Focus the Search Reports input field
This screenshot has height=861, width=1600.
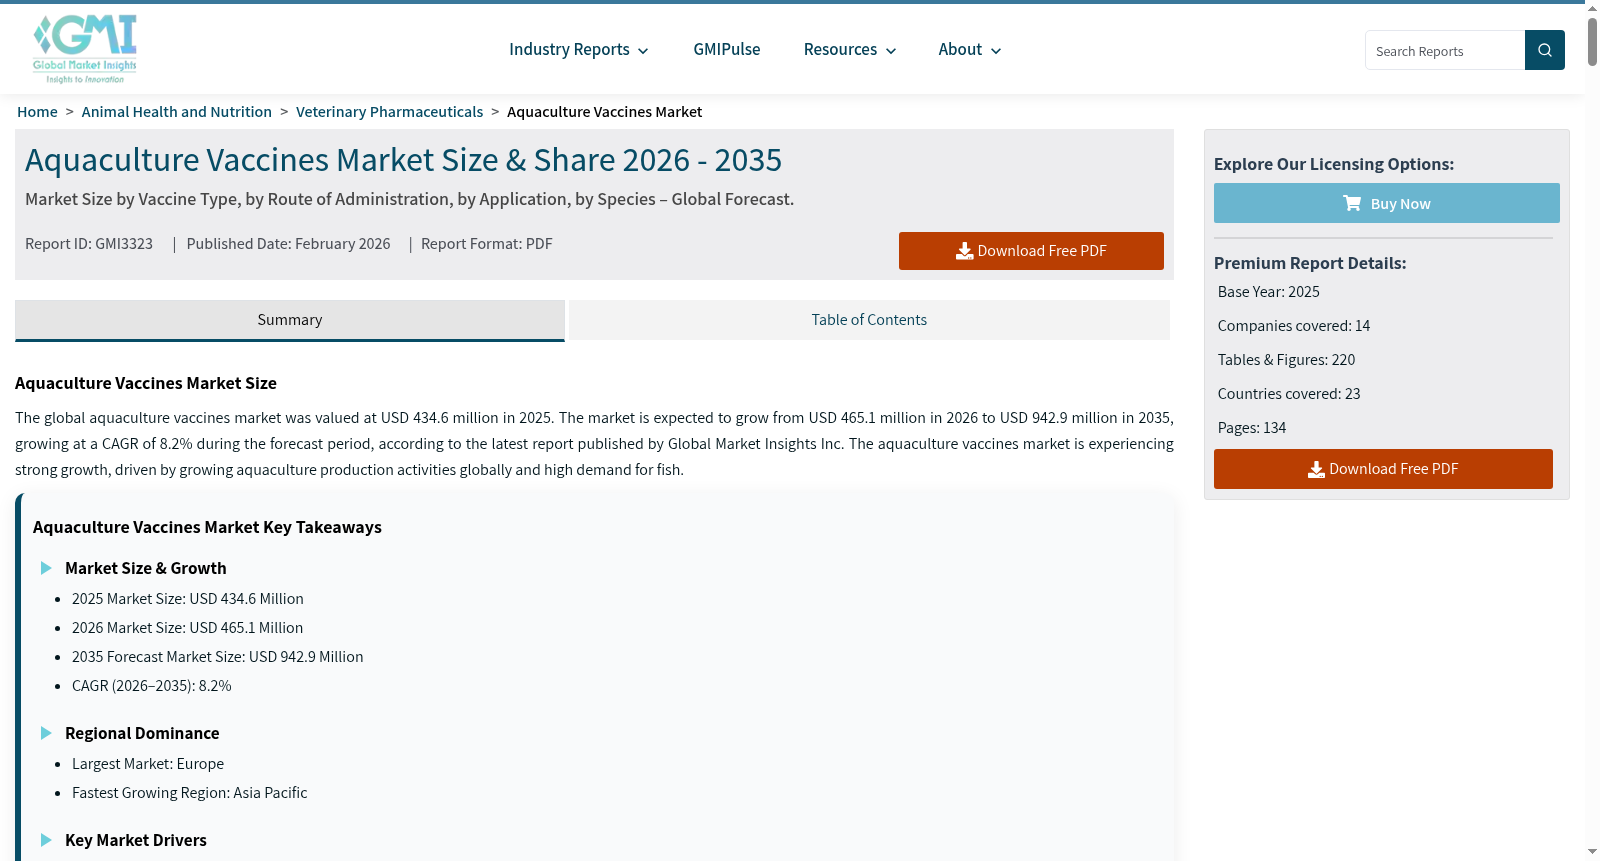tap(1445, 50)
